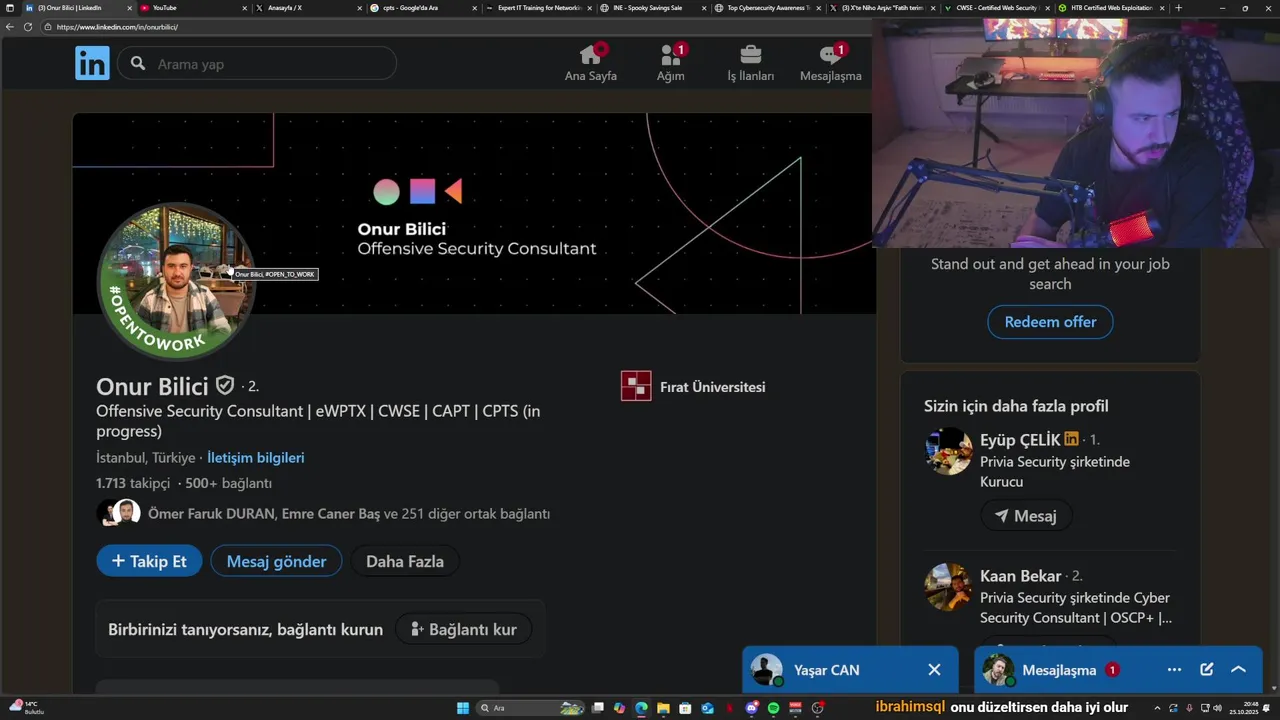The height and width of the screenshot is (720, 1280).
Task: Open Outlook from the taskbar
Action: click(707, 708)
